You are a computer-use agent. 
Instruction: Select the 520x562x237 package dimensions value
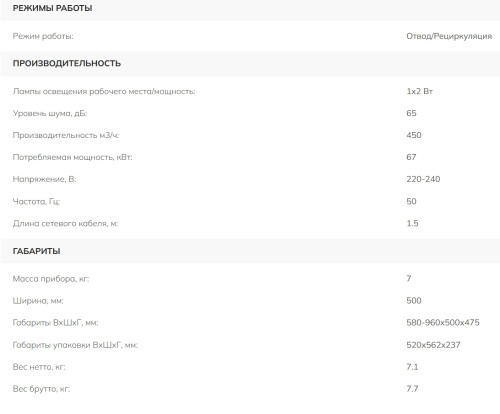coord(433,345)
